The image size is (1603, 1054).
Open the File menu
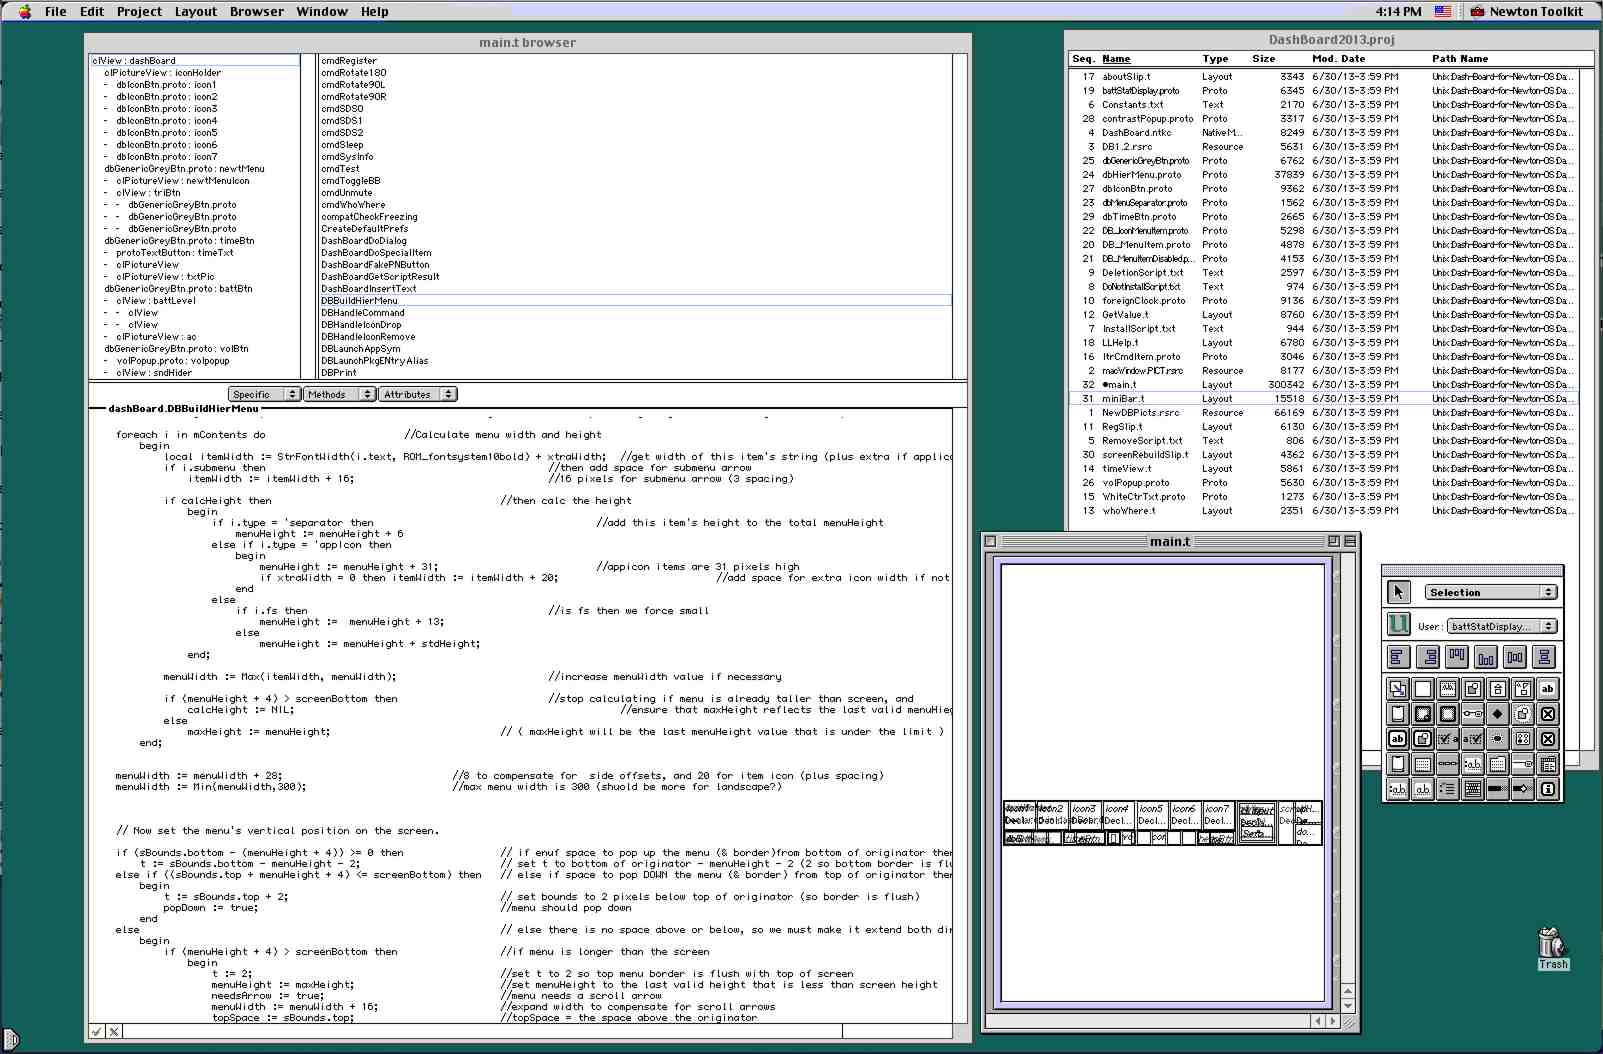tap(56, 11)
